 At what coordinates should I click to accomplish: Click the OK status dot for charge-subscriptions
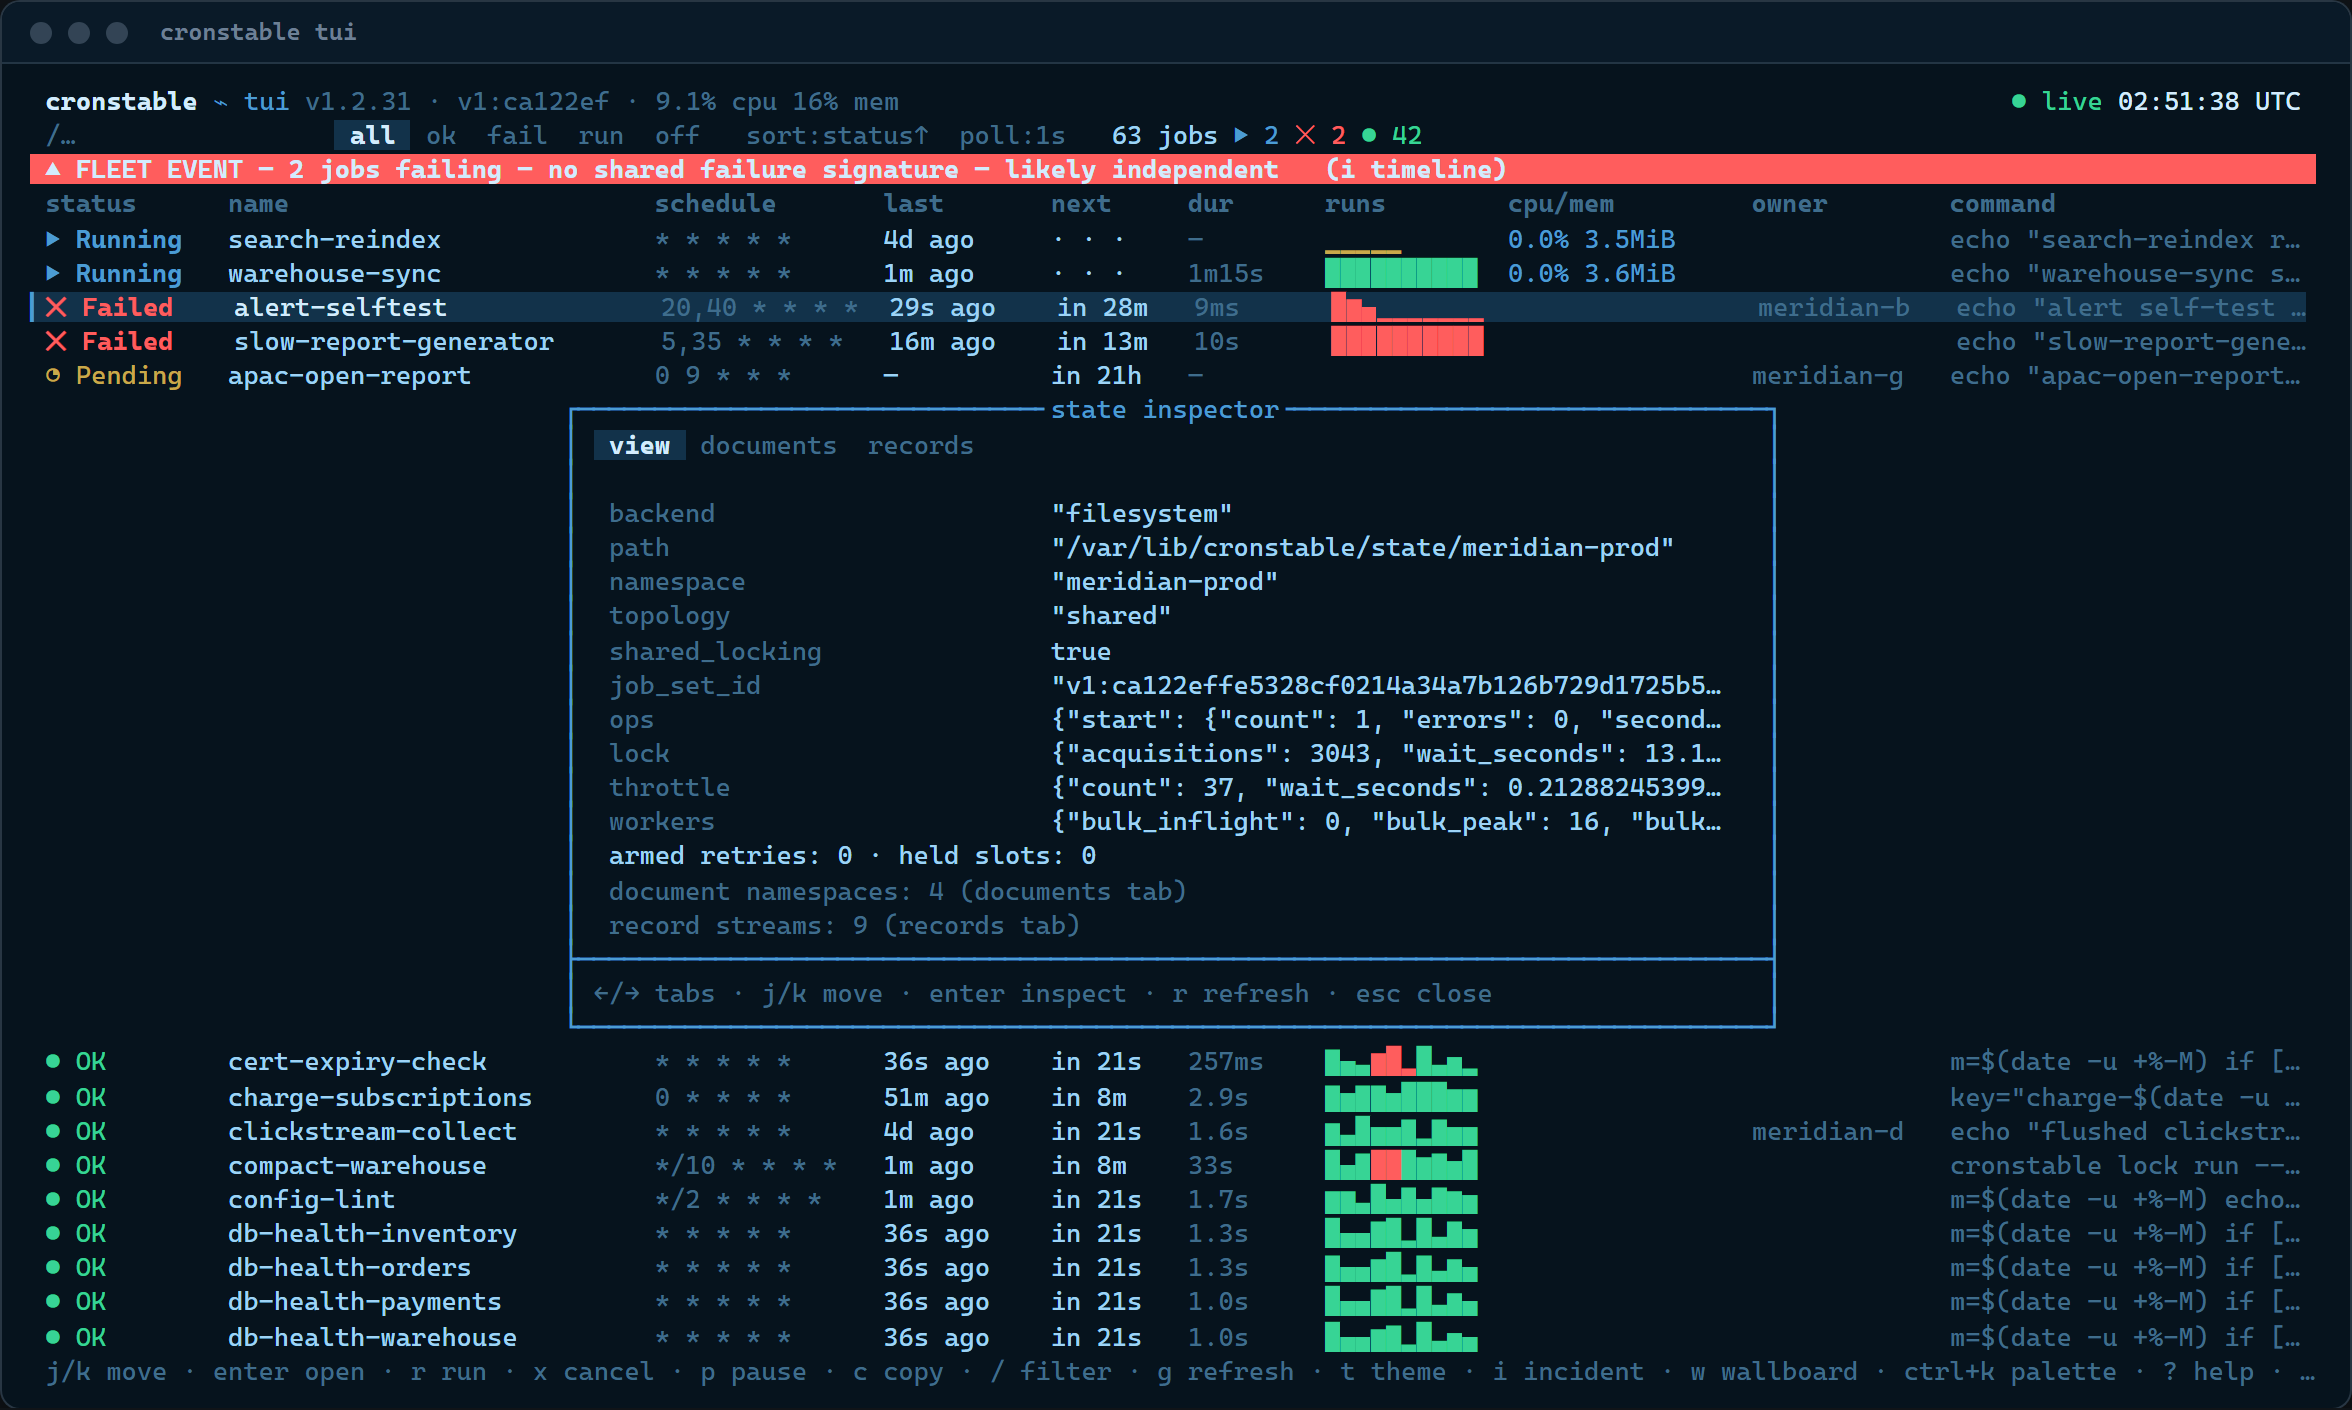coord(53,1097)
